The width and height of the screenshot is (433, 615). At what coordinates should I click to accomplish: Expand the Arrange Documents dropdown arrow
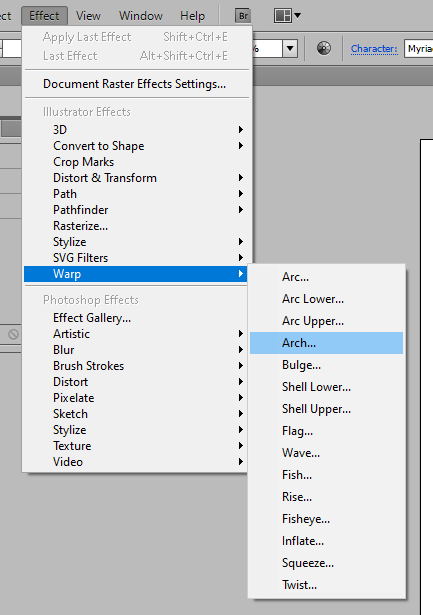298,16
